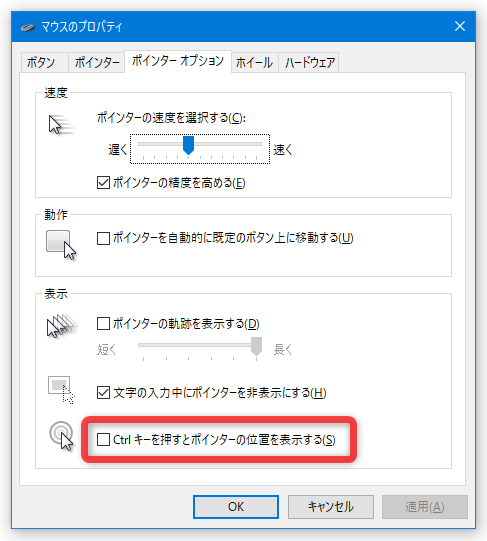
Task: Click the キャンセル button
Action: (x=331, y=506)
